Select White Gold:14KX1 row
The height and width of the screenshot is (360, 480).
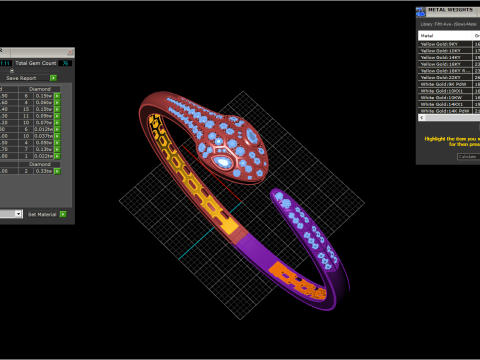(x=445, y=104)
